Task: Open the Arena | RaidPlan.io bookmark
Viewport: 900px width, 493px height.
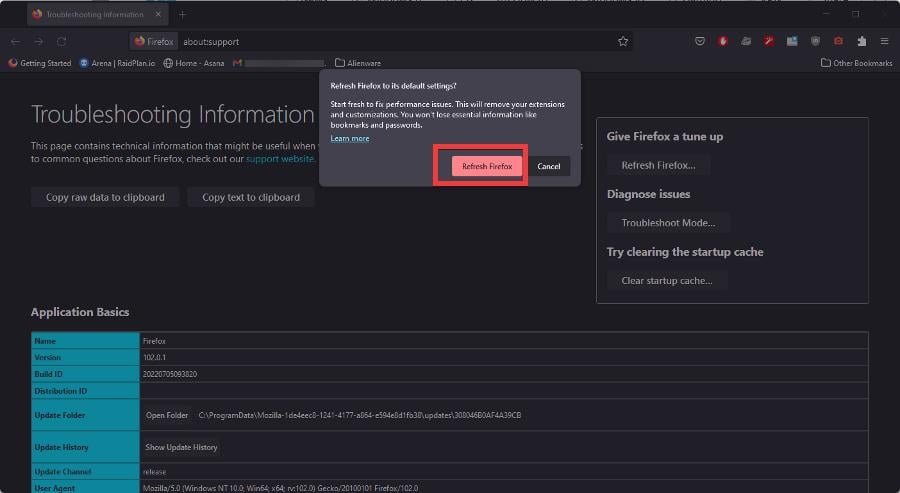Action: pos(117,63)
